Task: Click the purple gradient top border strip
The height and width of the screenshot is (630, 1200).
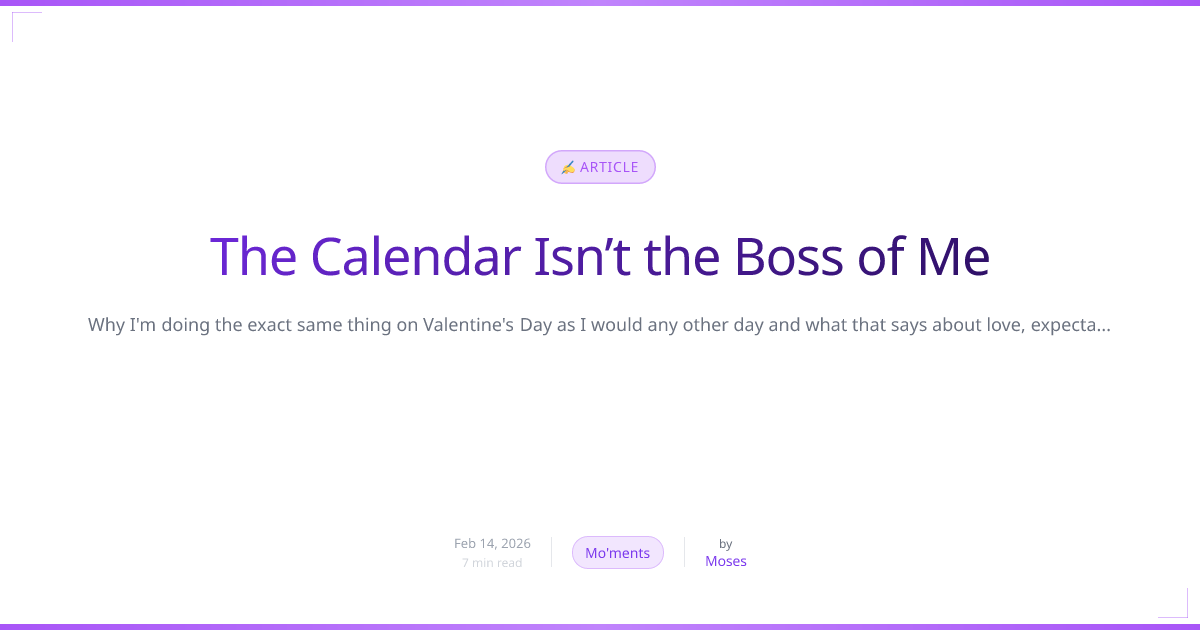Action: (600, 3)
